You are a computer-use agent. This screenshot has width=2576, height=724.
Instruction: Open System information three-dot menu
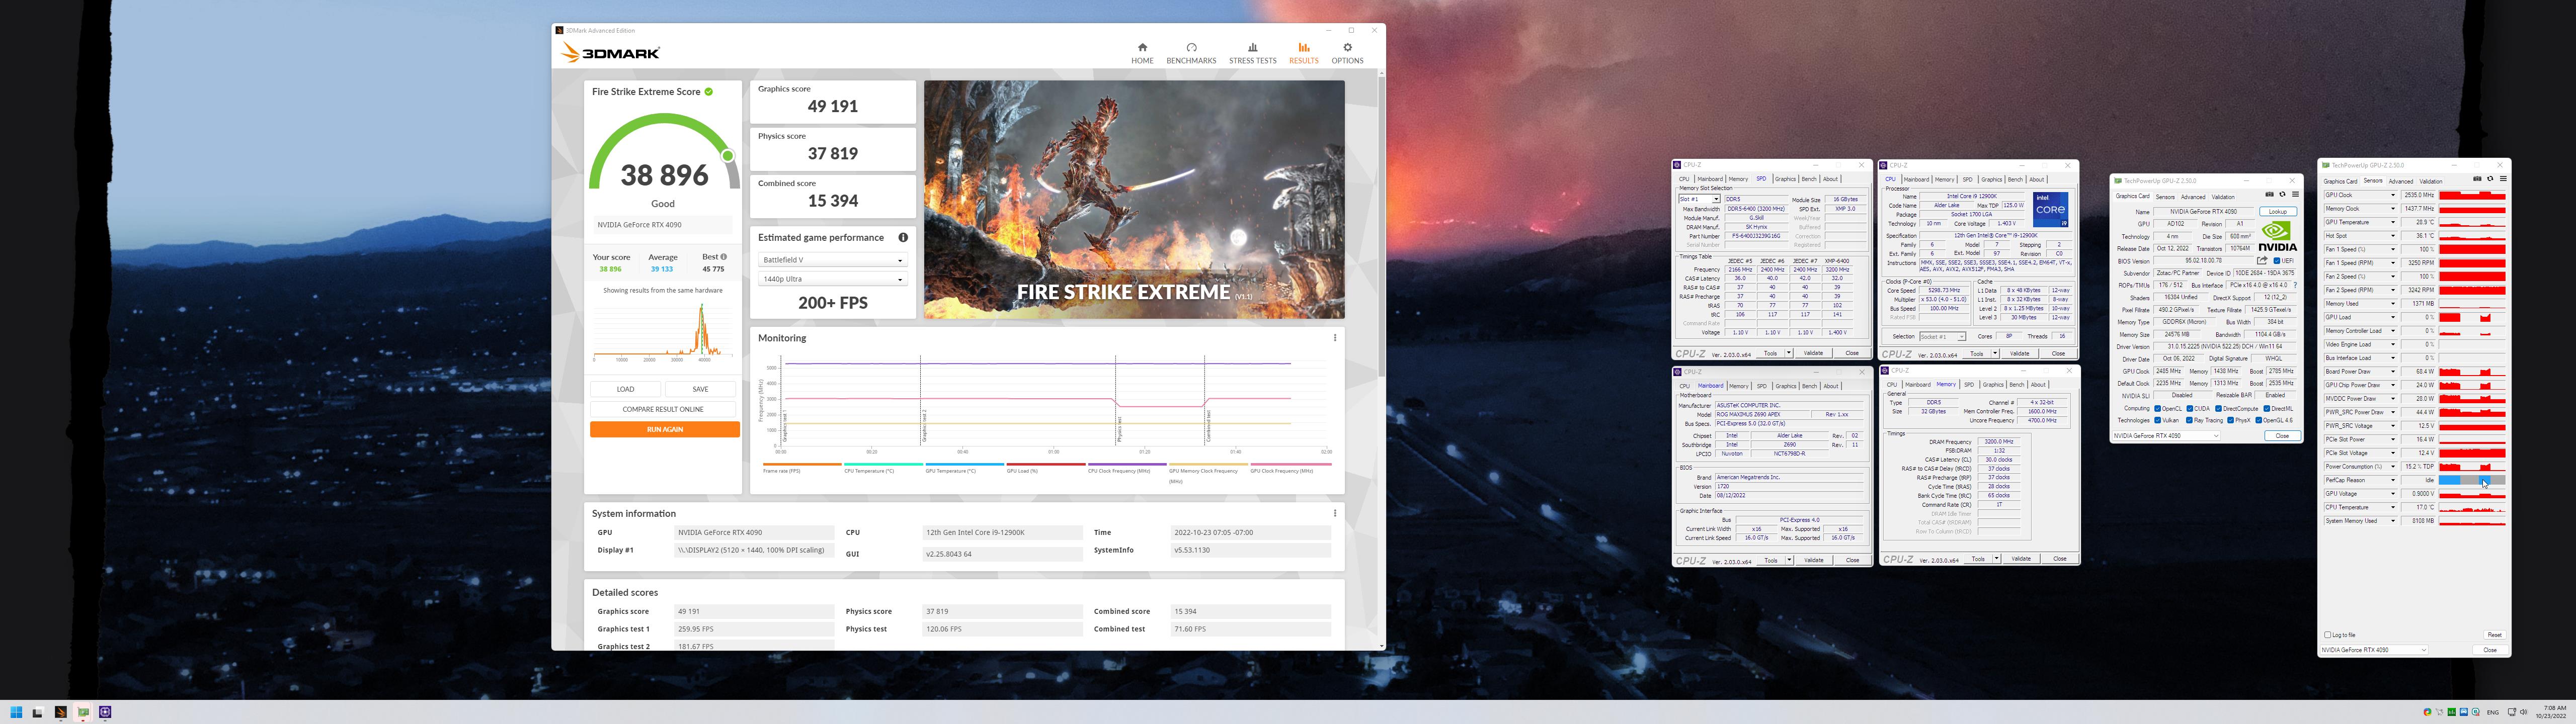pyautogui.click(x=1335, y=513)
